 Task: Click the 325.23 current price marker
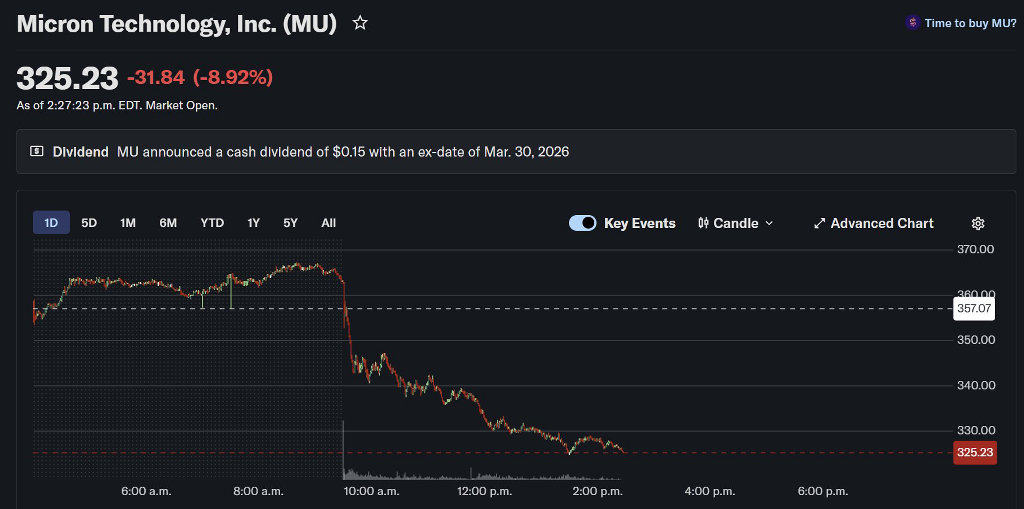tap(974, 453)
